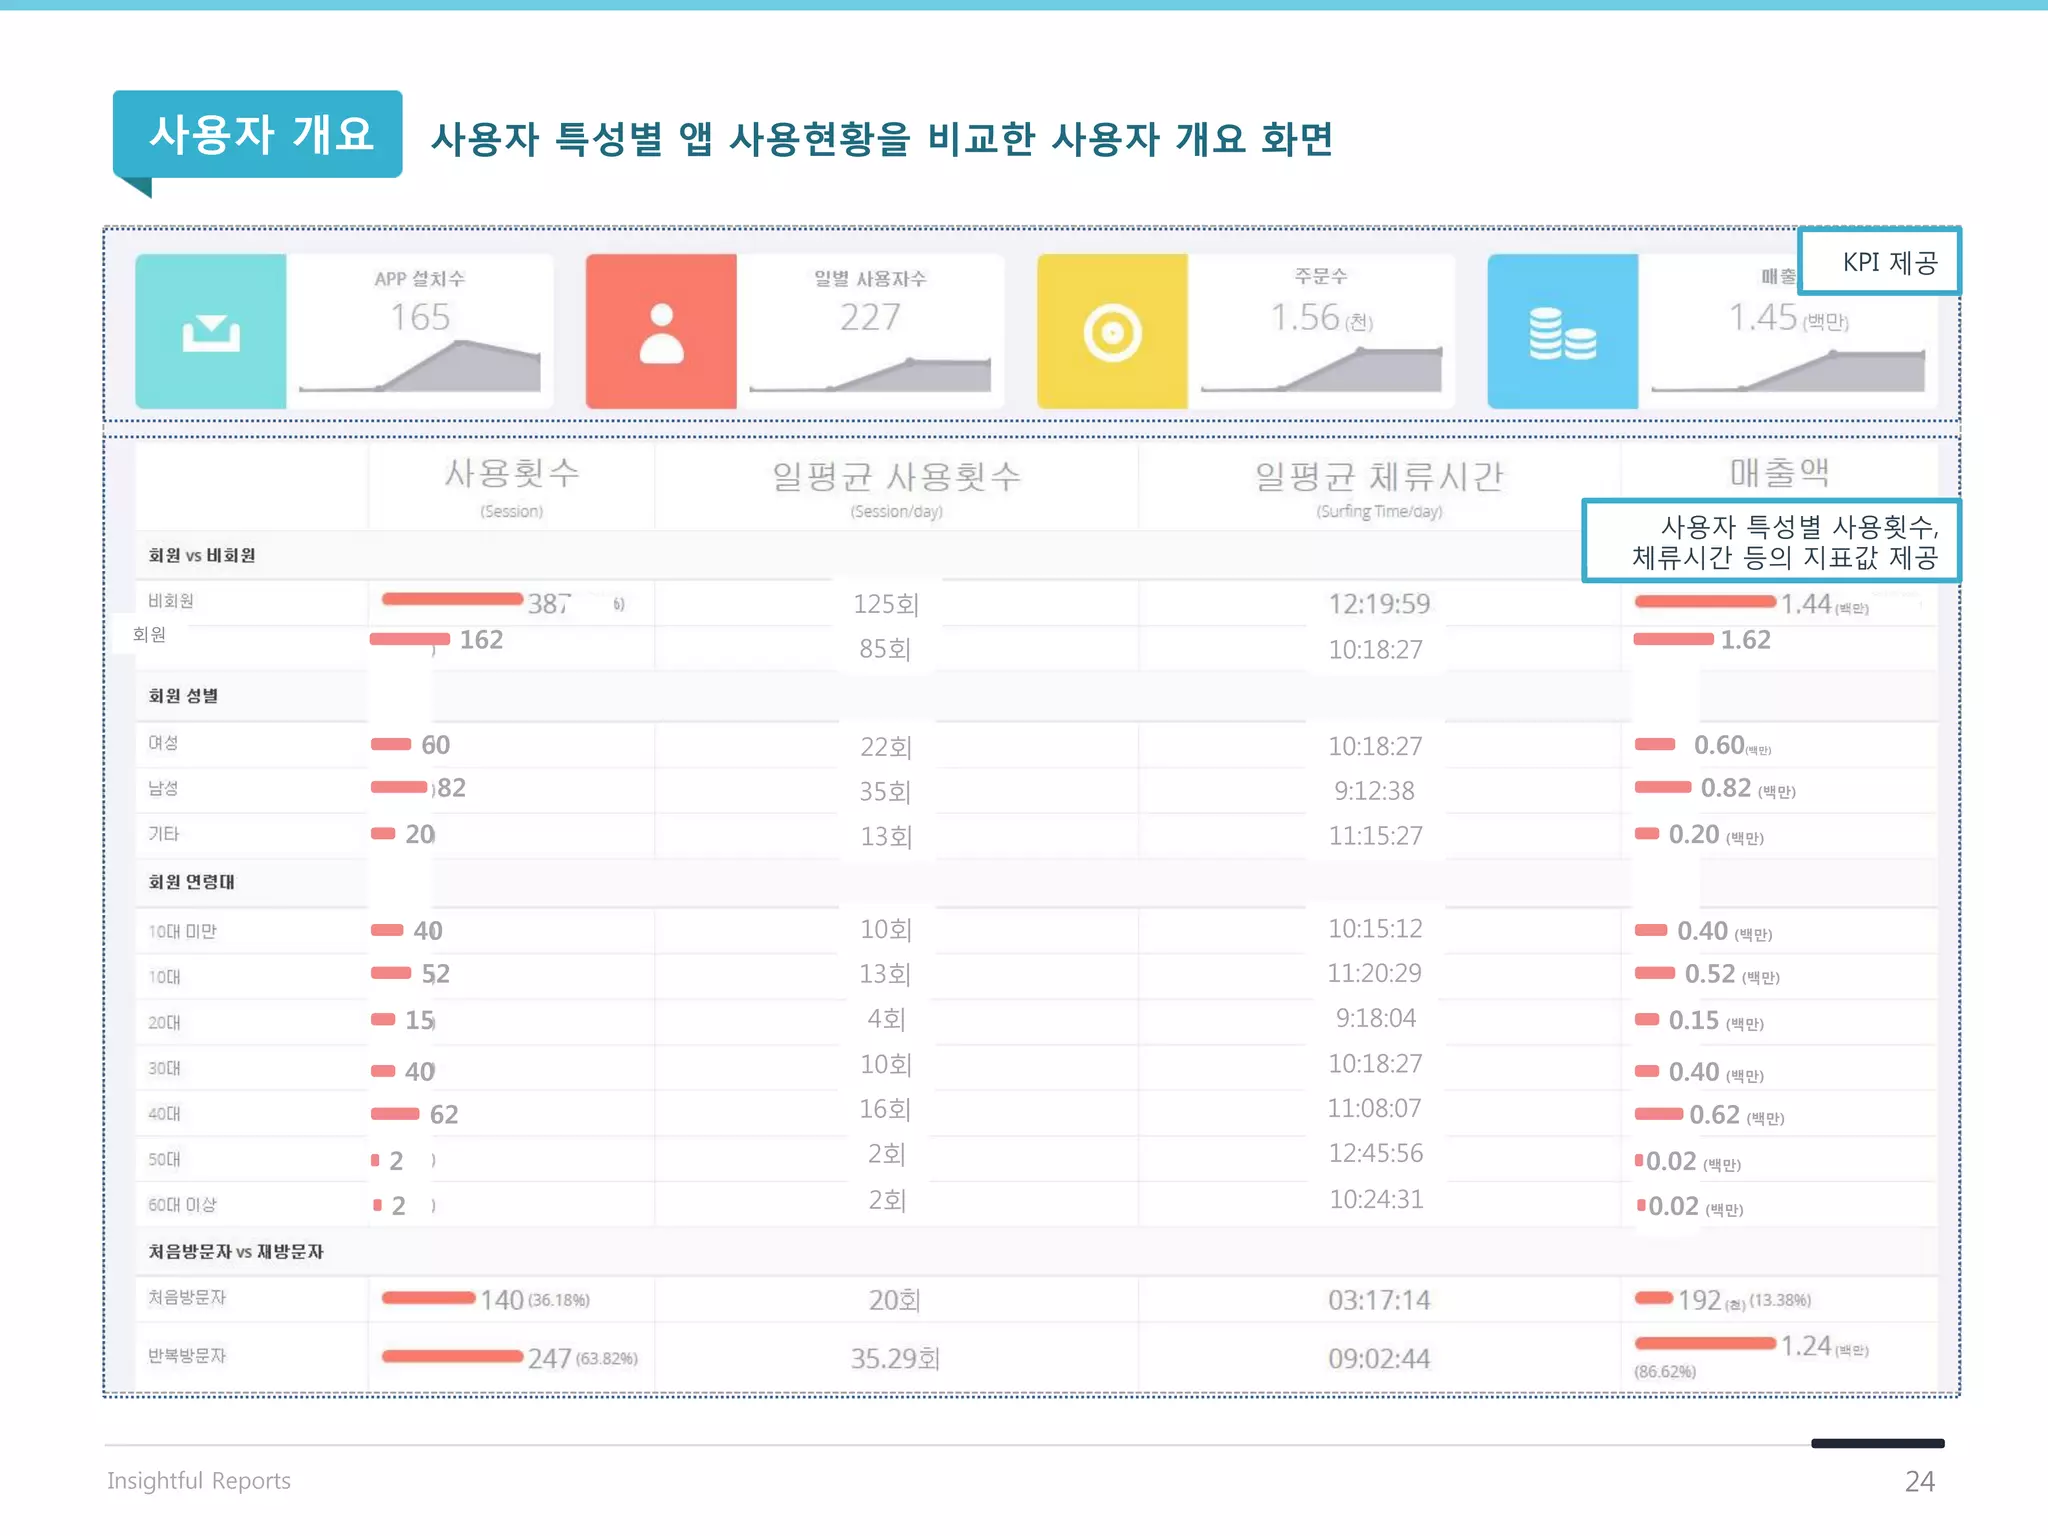The height and width of the screenshot is (1536, 2048).
Task: Click the 비회원 session bar valued 387
Action: [452, 599]
